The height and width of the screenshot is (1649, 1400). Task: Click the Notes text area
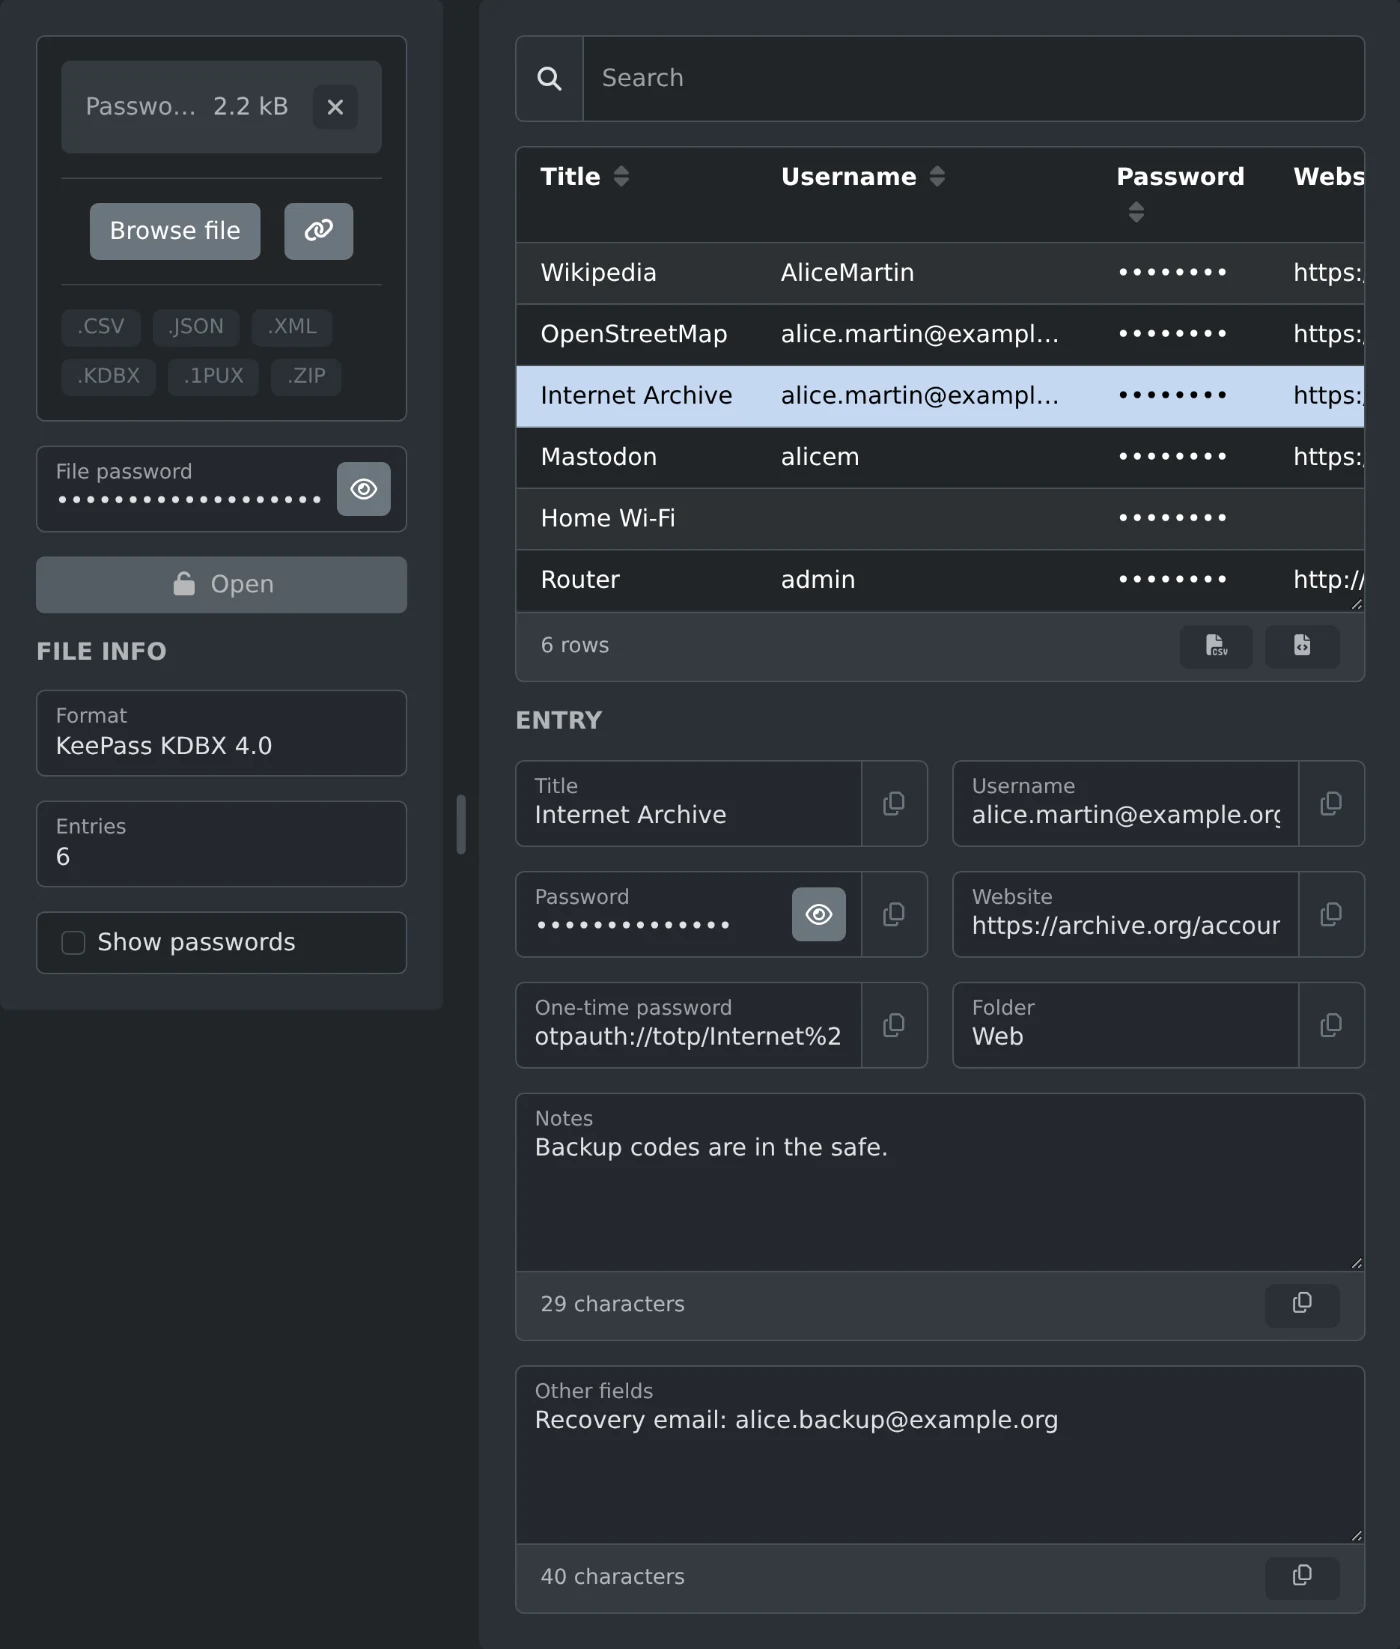(x=940, y=1183)
